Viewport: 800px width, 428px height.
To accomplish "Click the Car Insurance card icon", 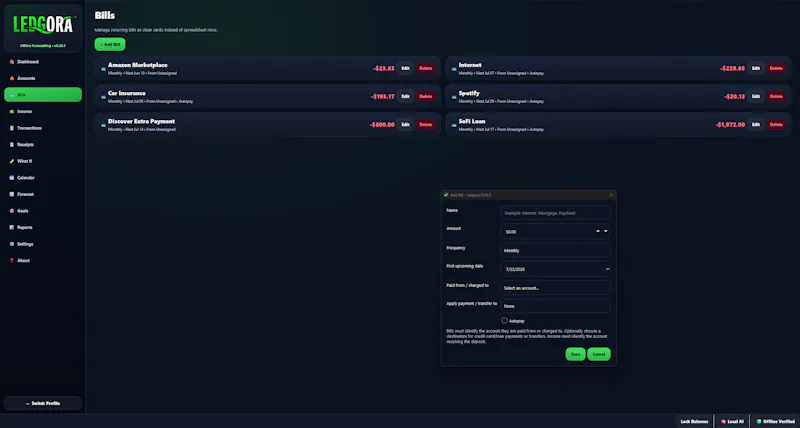I will (103, 96).
